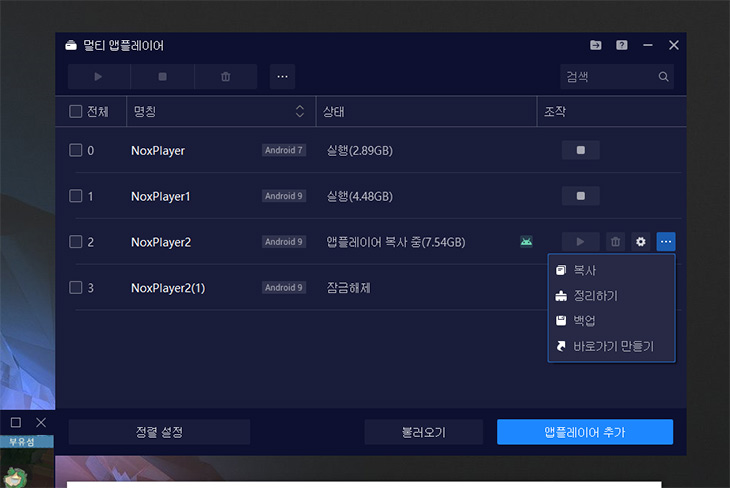Image resolution: width=730 pixels, height=488 pixels.
Task: Delete NoxPlayer2 using its trash icon
Action: coord(615,242)
